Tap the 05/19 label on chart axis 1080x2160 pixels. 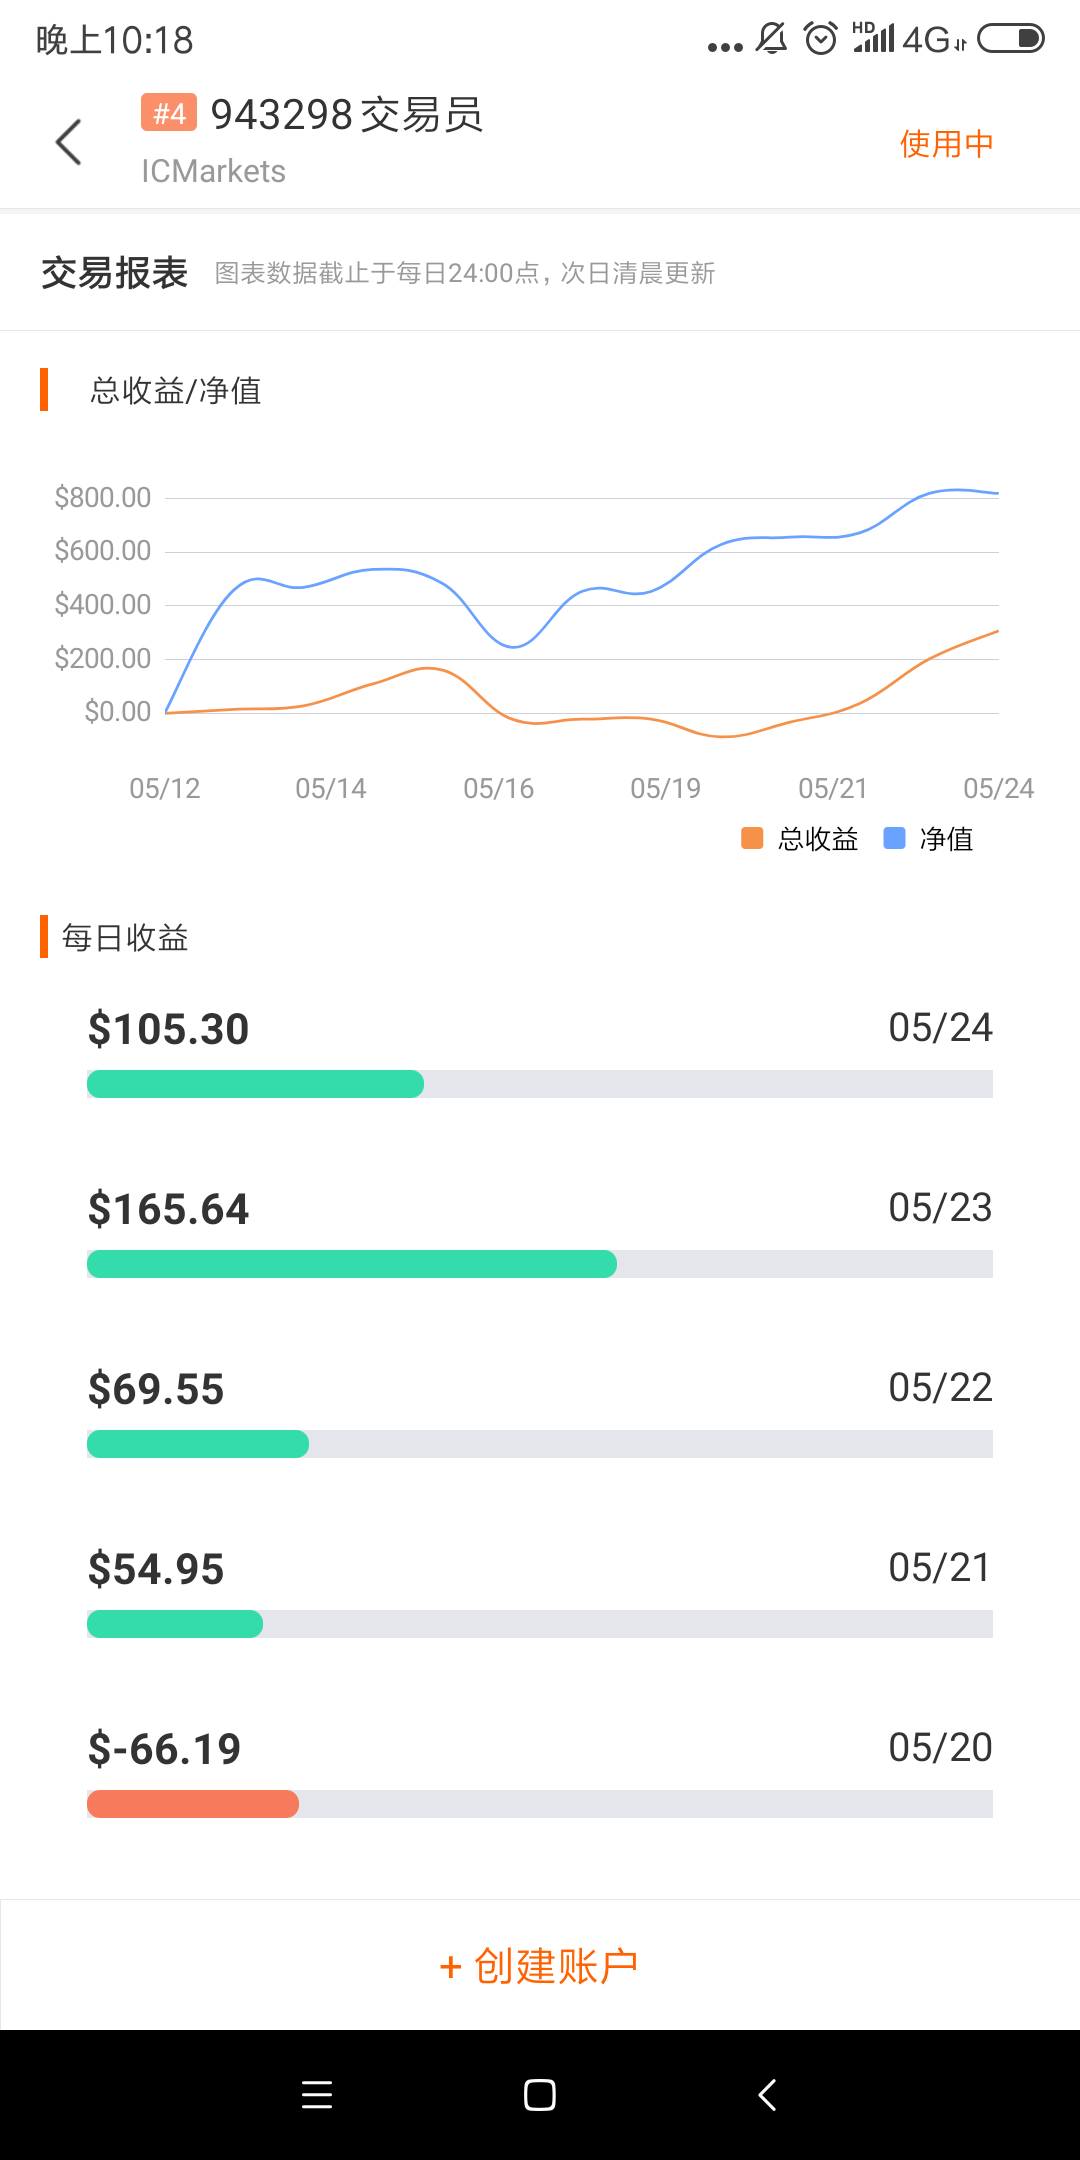click(666, 789)
